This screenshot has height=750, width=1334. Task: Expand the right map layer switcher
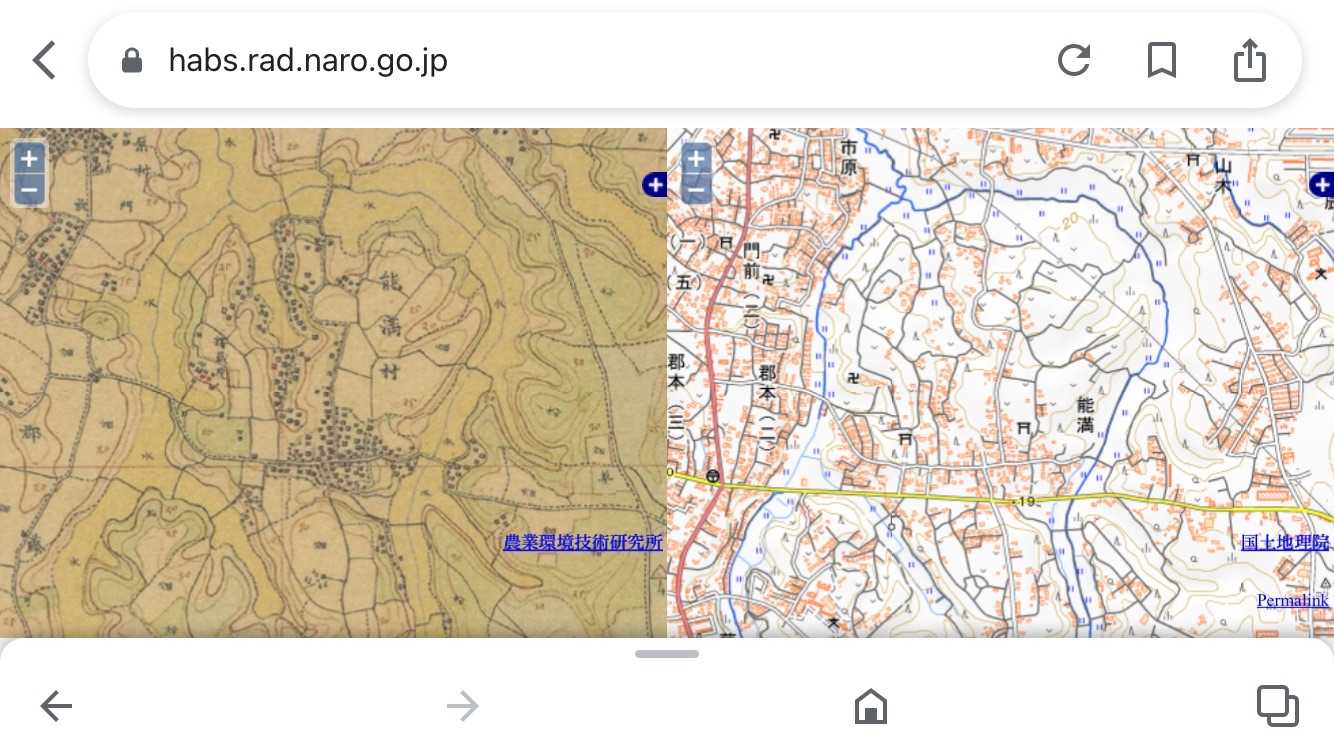[1321, 184]
